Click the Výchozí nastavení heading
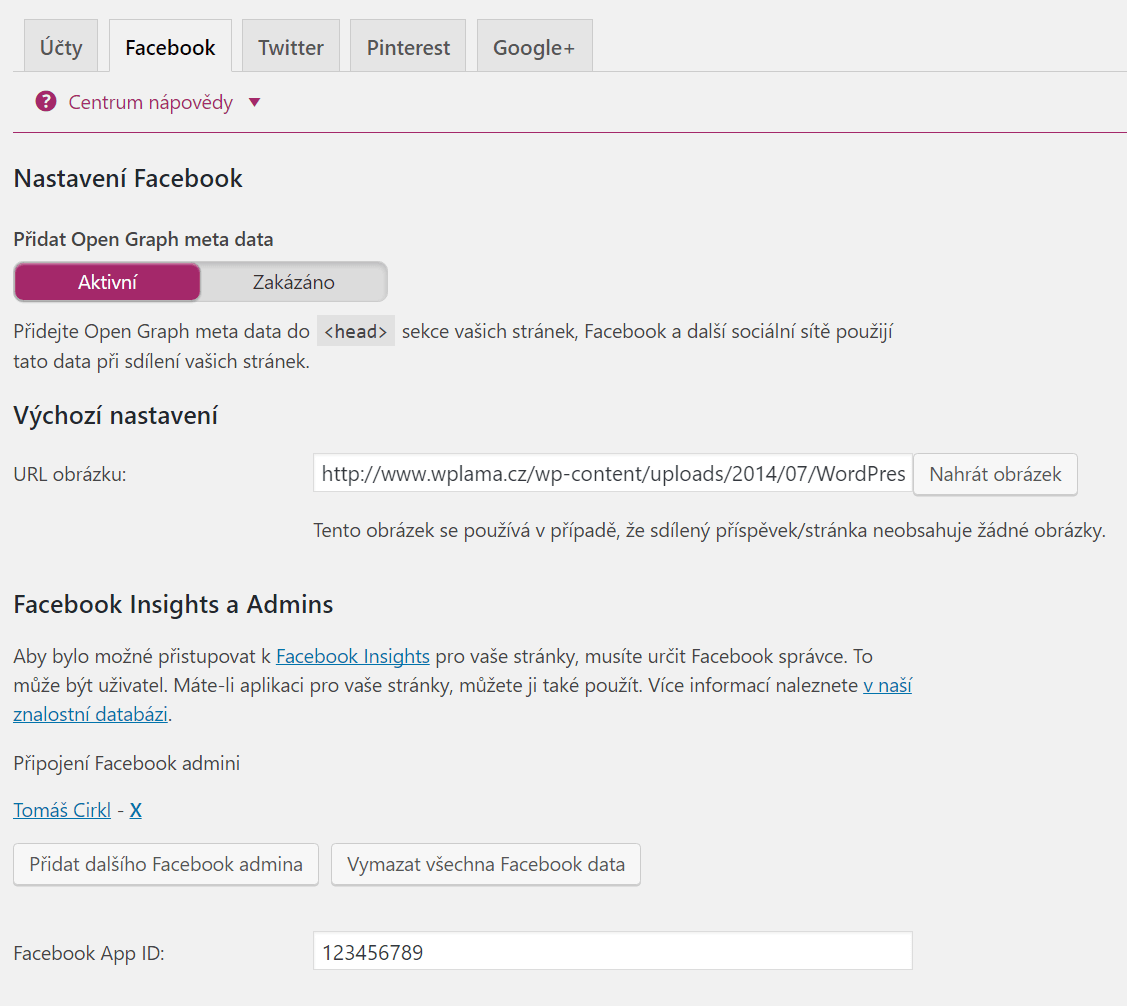The height and width of the screenshot is (1006, 1127). point(116,415)
